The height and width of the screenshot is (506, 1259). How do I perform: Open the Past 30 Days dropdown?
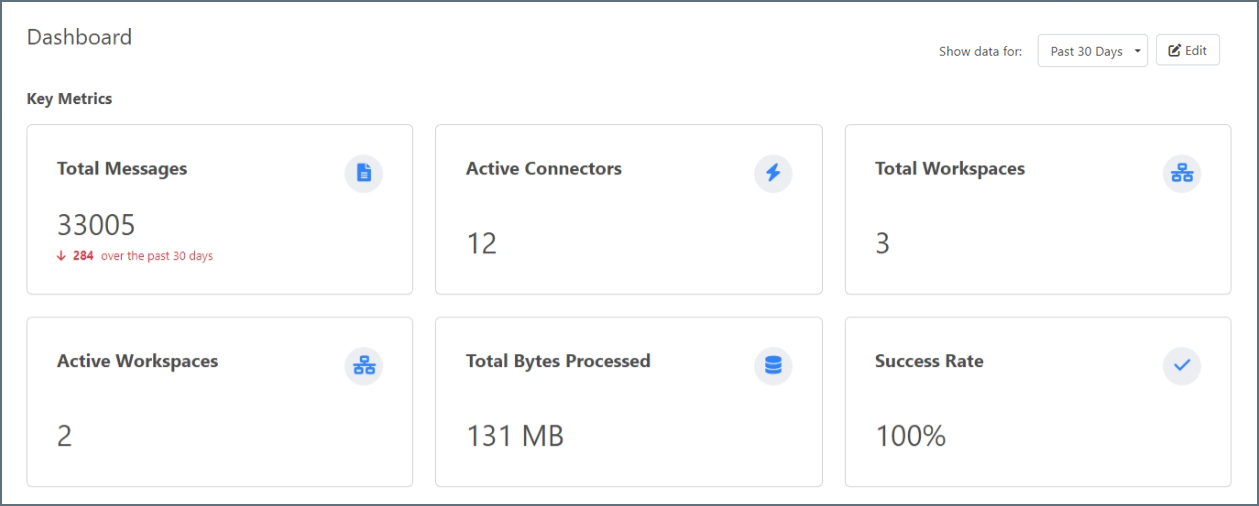coord(1092,51)
